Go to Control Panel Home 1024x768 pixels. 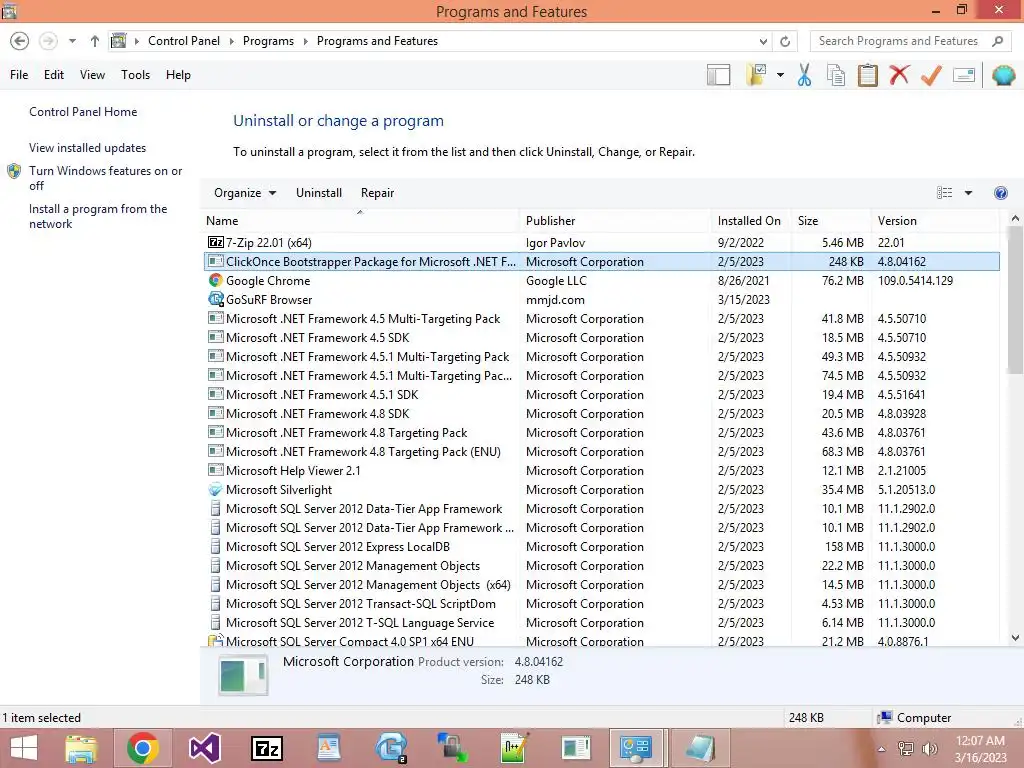click(x=83, y=112)
